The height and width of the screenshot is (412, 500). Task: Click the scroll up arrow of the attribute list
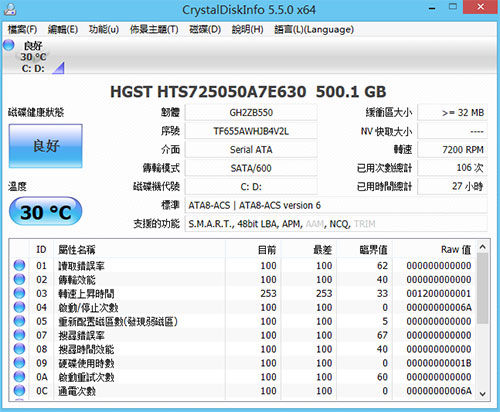tap(482, 247)
